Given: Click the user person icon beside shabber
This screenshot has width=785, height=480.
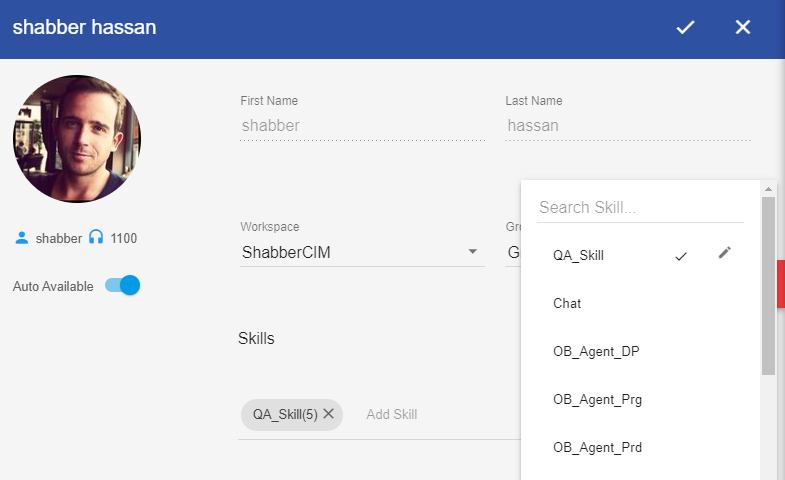Looking at the screenshot, I should [x=22, y=238].
